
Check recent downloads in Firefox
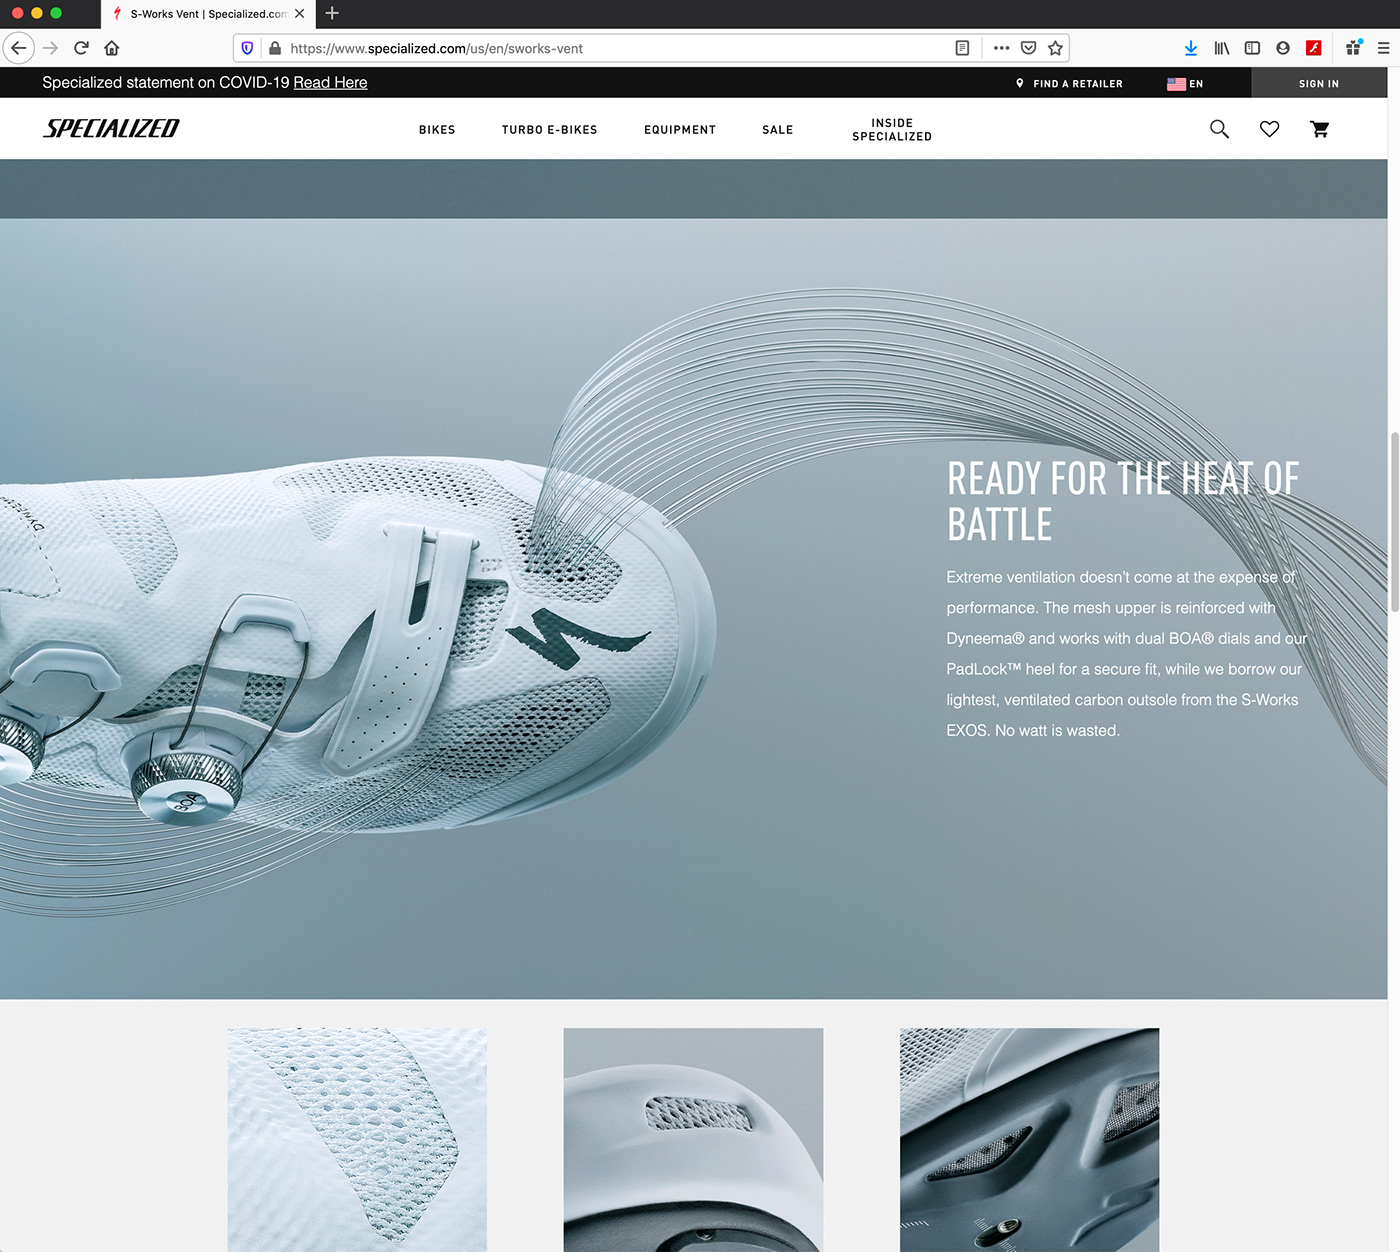(x=1190, y=47)
